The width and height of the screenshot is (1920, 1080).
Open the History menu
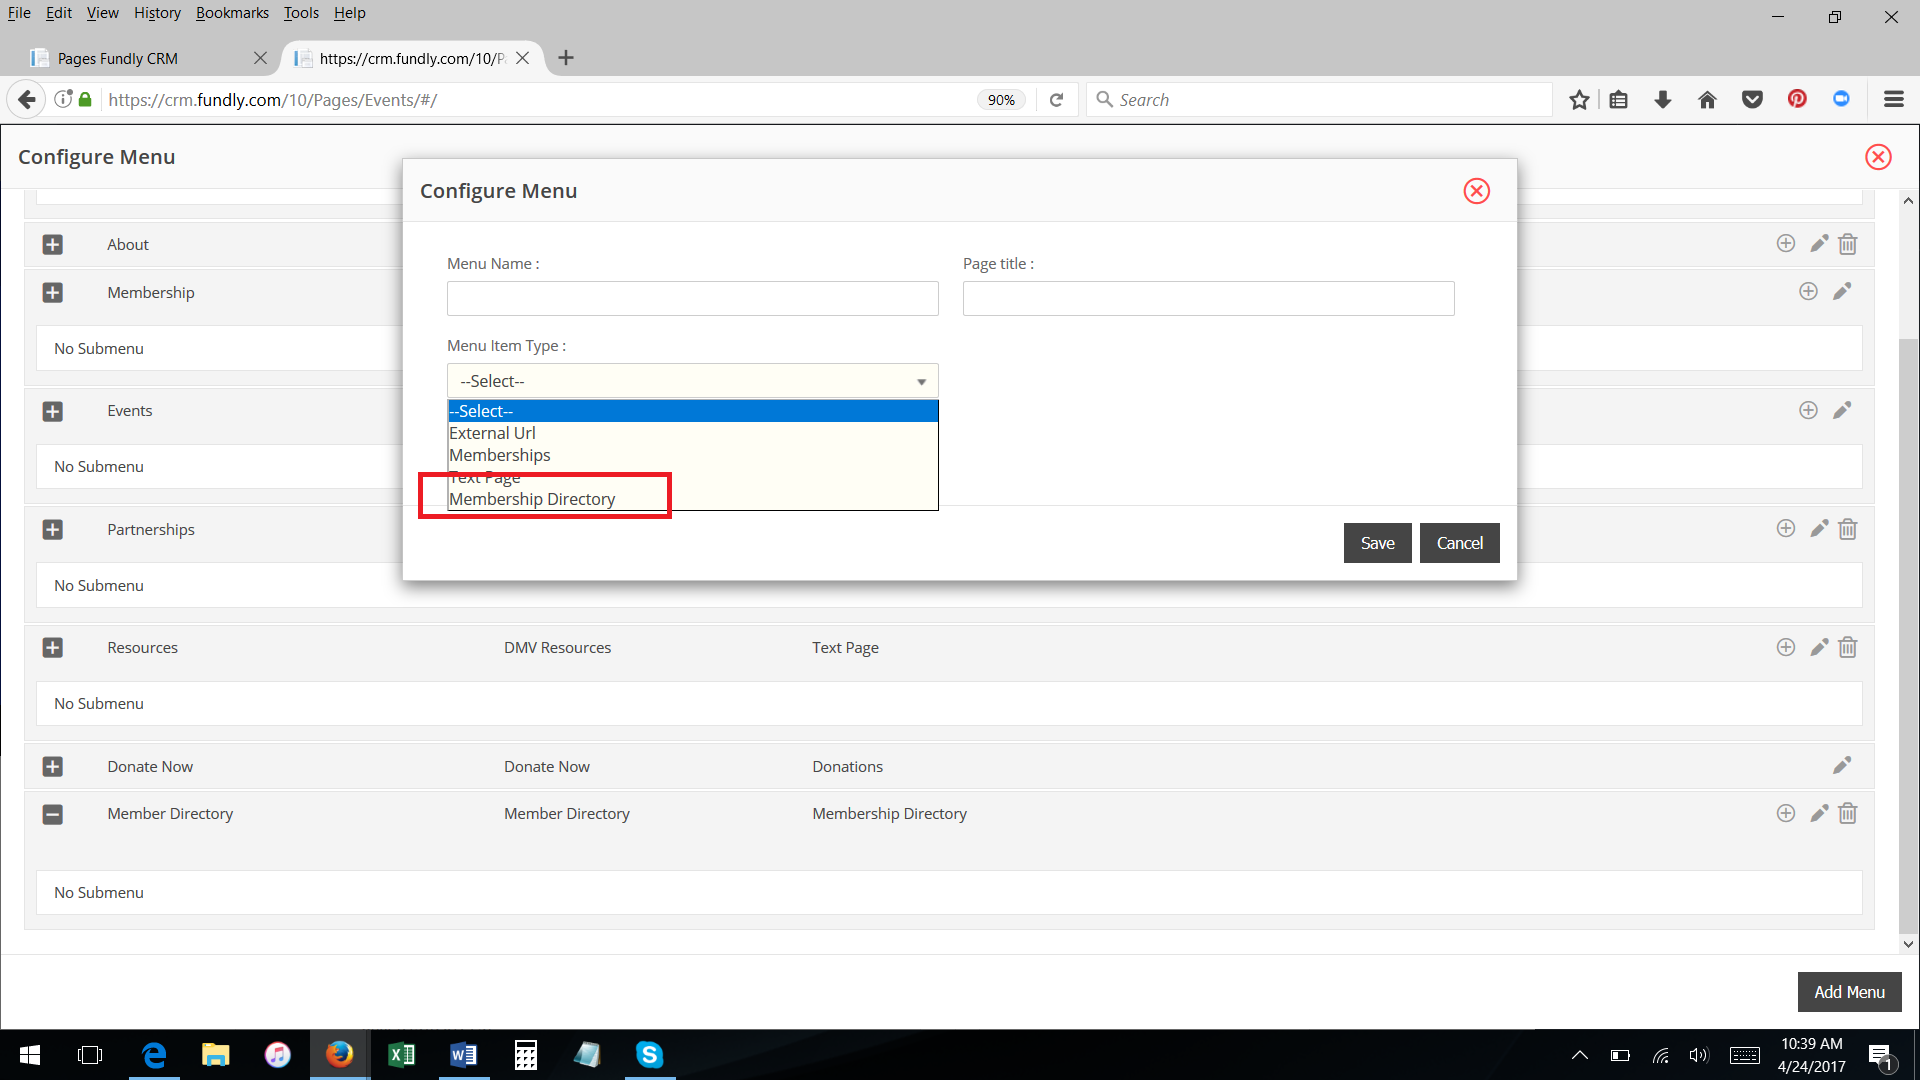(x=157, y=13)
